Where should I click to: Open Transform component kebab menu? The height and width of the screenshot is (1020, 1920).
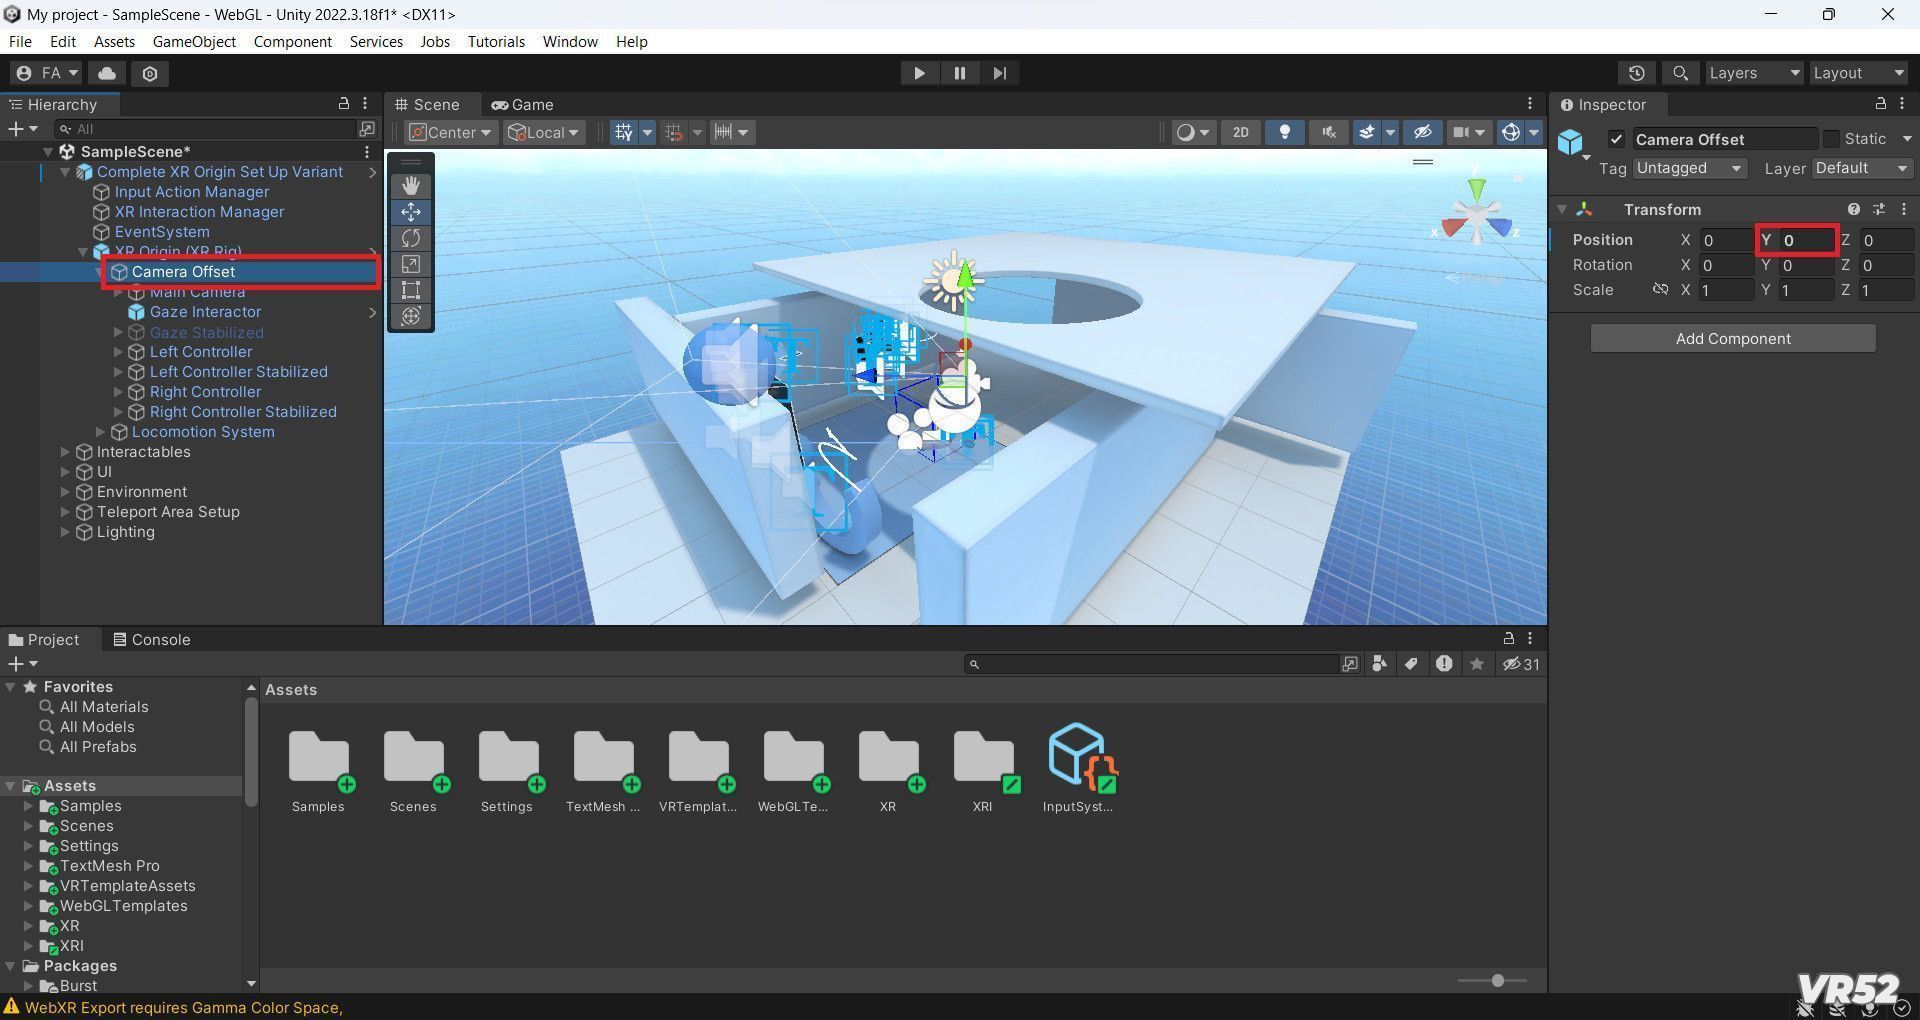pos(1904,209)
